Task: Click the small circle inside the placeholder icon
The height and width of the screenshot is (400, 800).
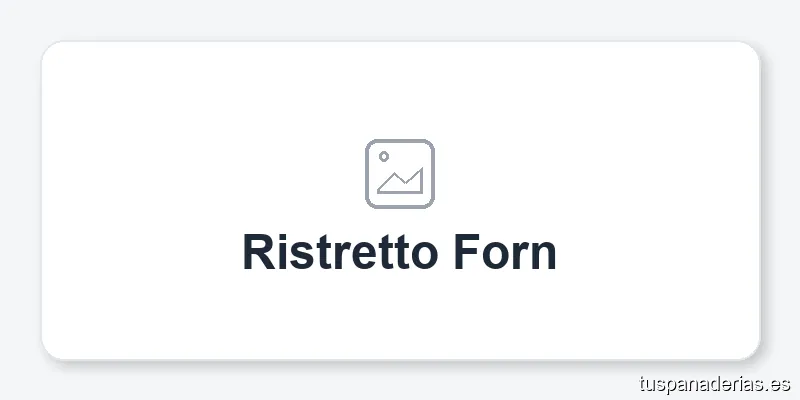Action: point(384,157)
